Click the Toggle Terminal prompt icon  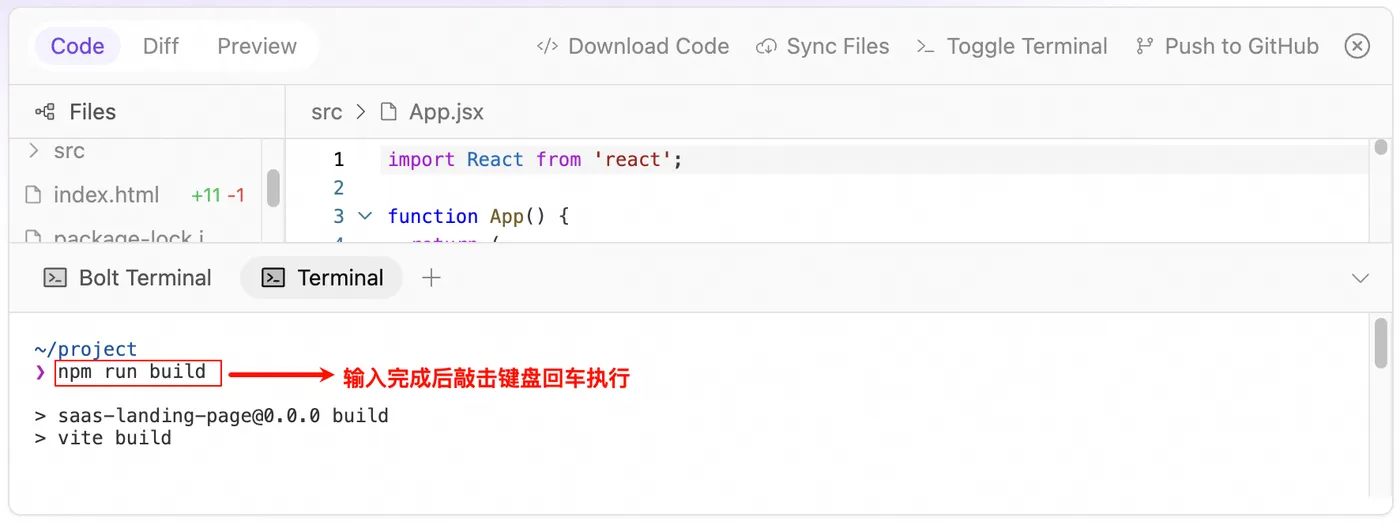[926, 46]
